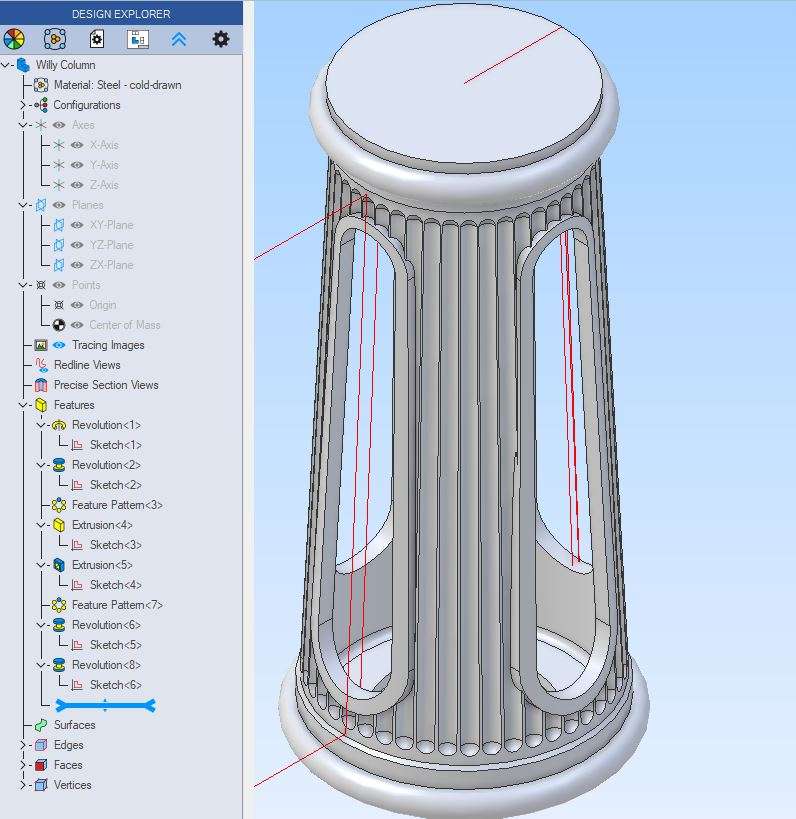Open the material settings toolbar icon
Viewport: 796px width, 819px height.
pos(55,39)
